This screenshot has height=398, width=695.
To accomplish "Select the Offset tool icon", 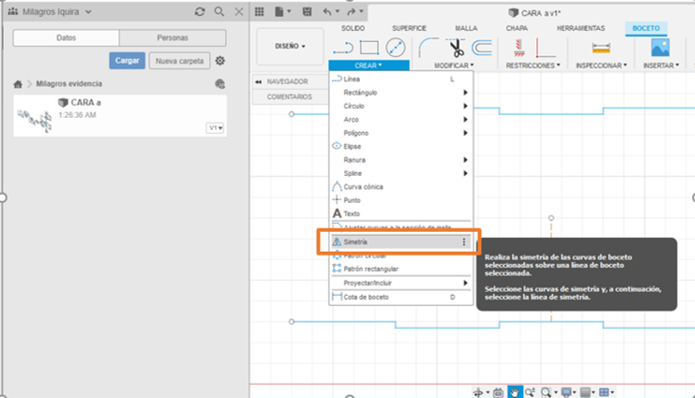I will pos(482,47).
